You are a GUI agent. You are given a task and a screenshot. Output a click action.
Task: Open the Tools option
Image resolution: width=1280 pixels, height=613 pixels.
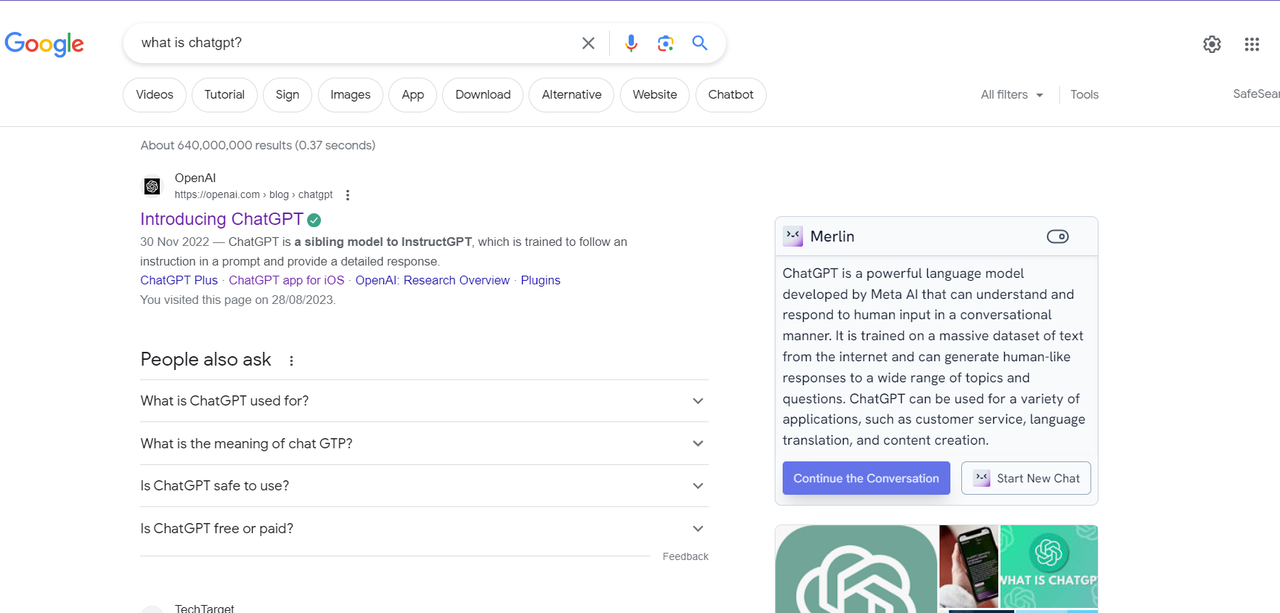pyautogui.click(x=1084, y=95)
